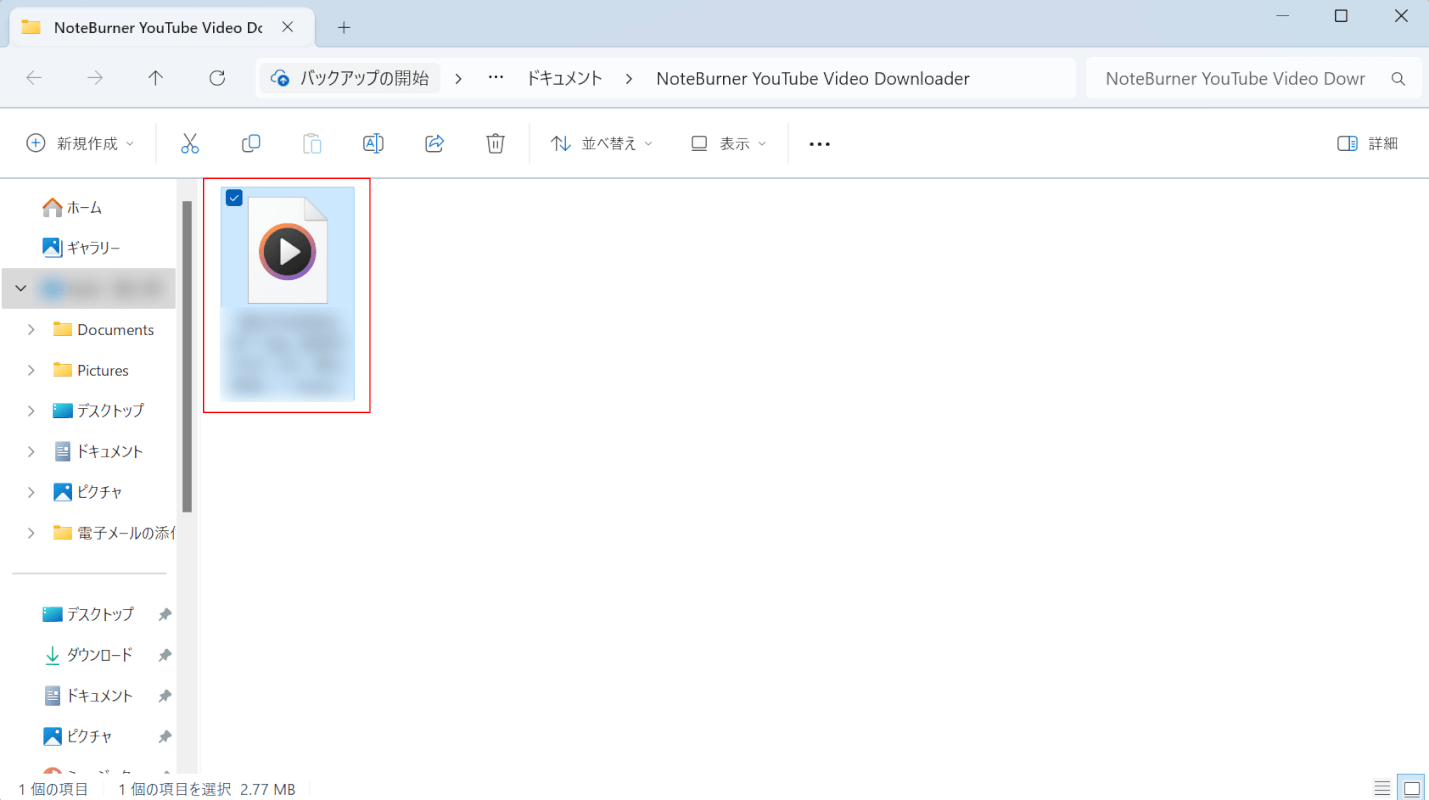Toggle the 詳細 details pane
The image size is (1429, 800).
pyautogui.click(x=1367, y=144)
